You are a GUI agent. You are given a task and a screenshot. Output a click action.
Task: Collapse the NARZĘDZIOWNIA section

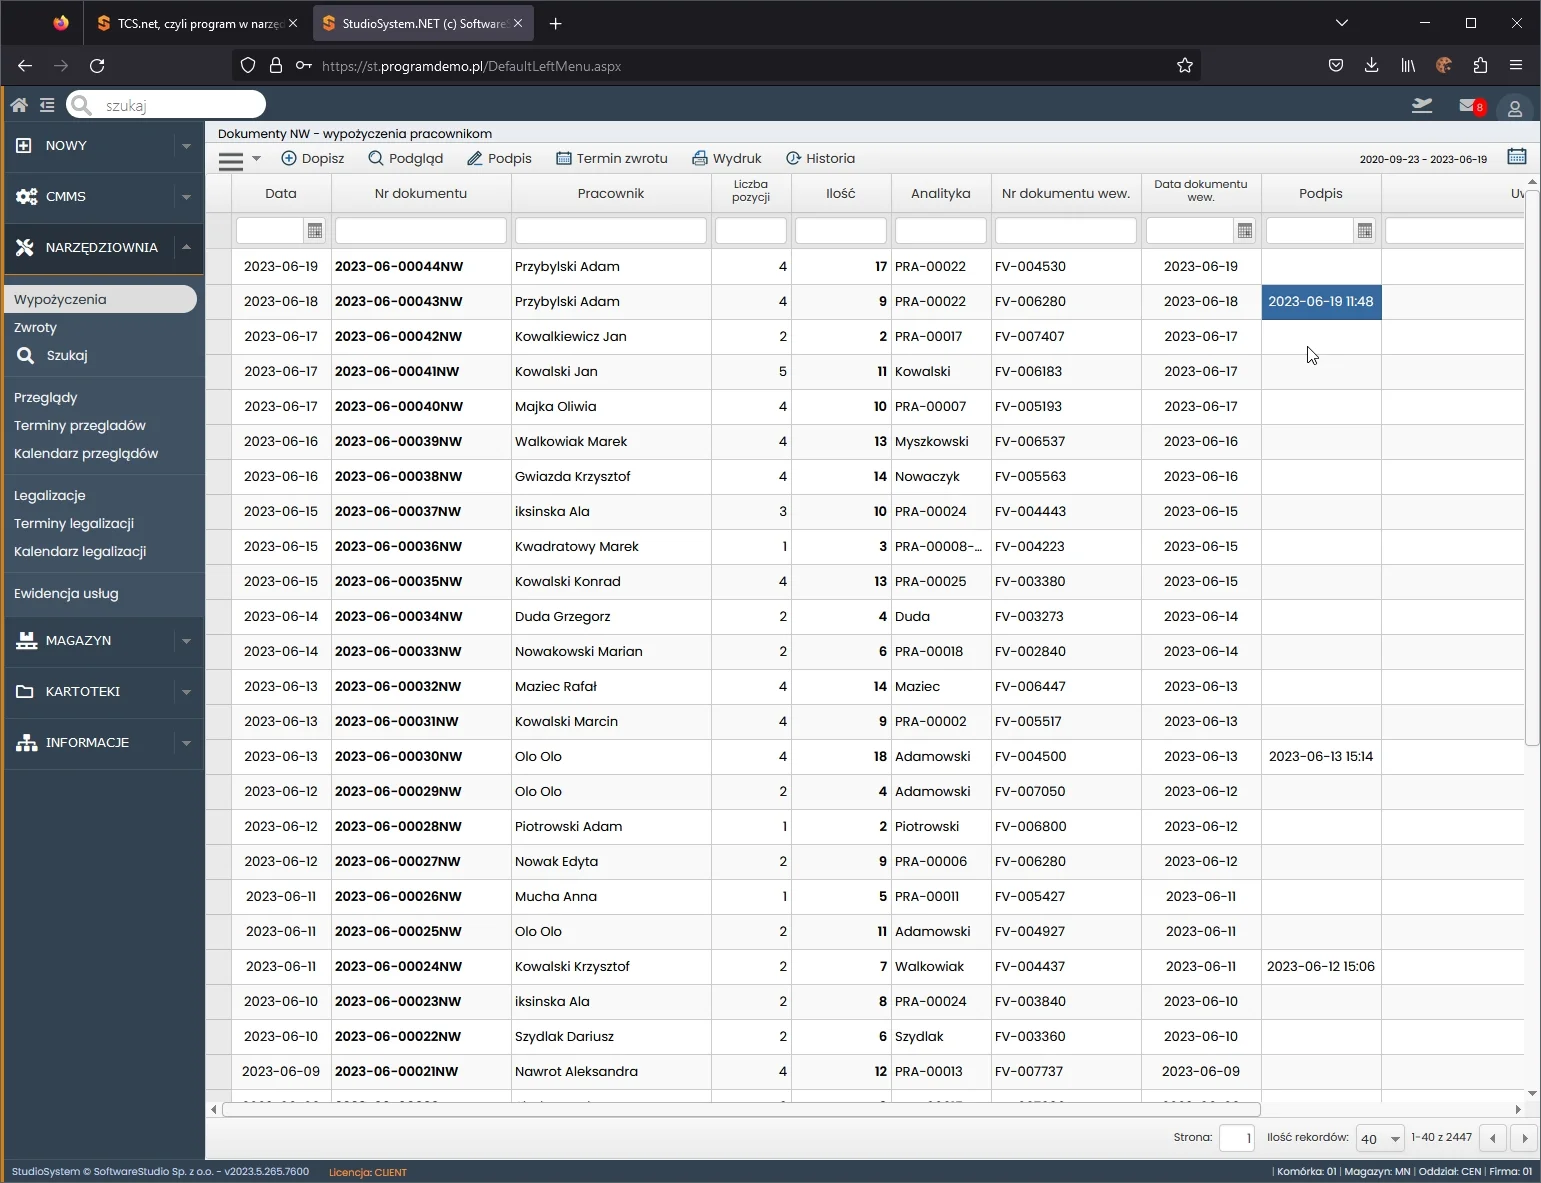(x=186, y=247)
